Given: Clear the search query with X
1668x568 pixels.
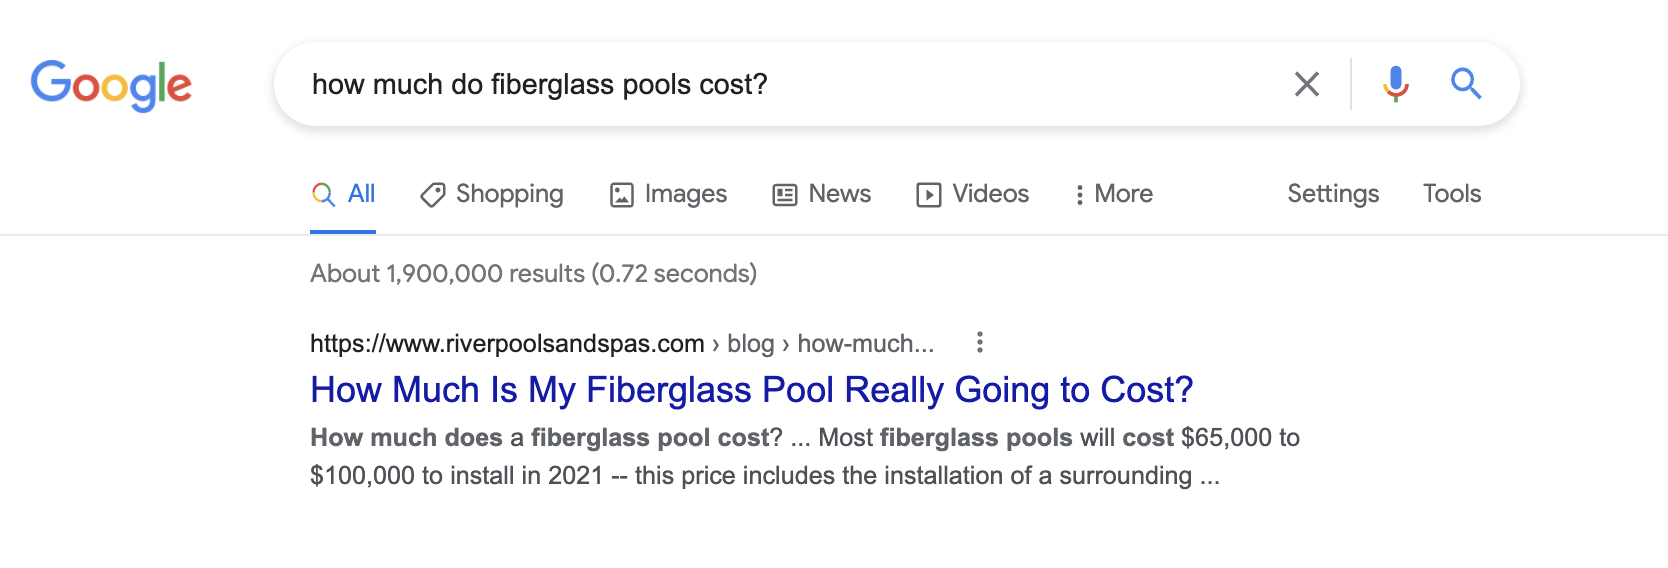Looking at the screenshot, I should pyautogui.click(x=1306, y=84).
